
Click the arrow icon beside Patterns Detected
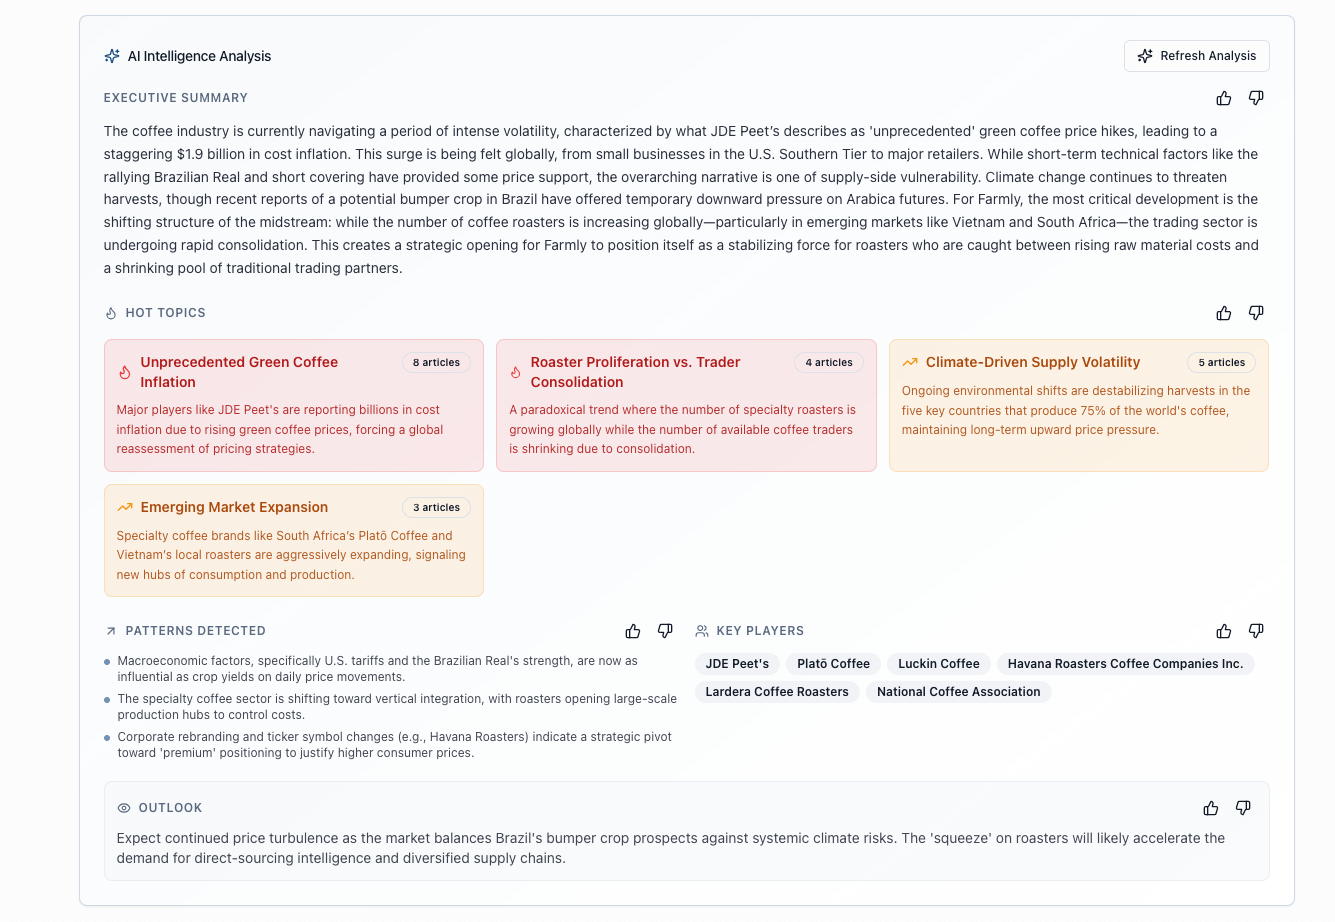[x=110, y=630]
